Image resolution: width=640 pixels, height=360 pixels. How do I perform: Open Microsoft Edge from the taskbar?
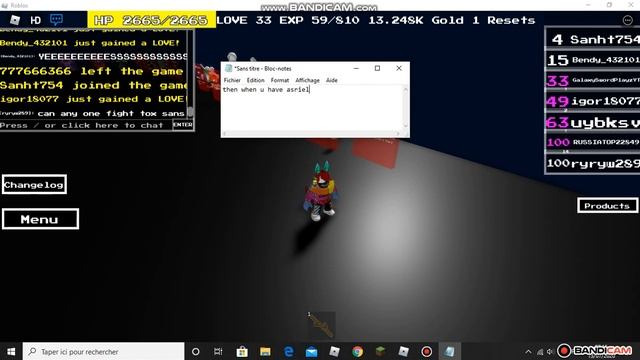[289, 351]
